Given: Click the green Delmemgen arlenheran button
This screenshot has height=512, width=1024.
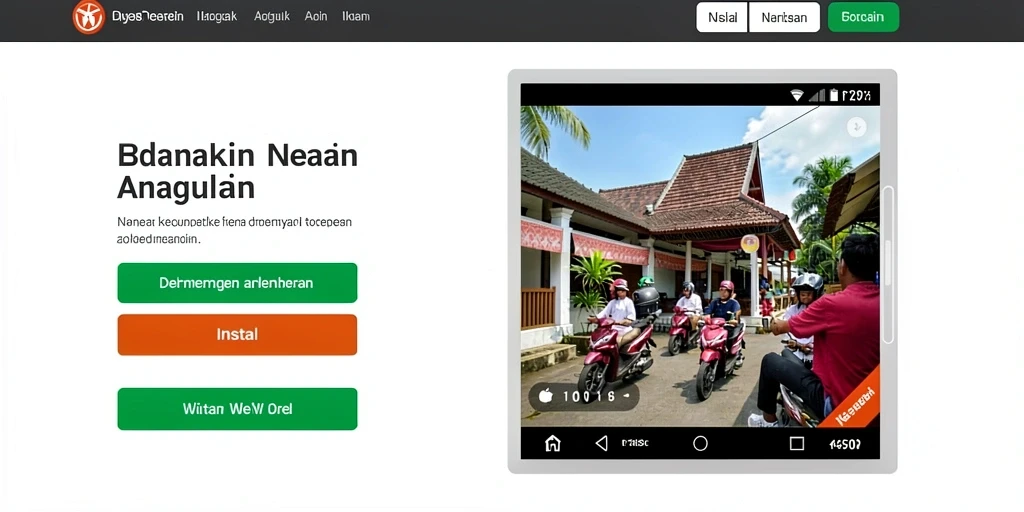Looking at the screenshot, I should tap(237, 283).
